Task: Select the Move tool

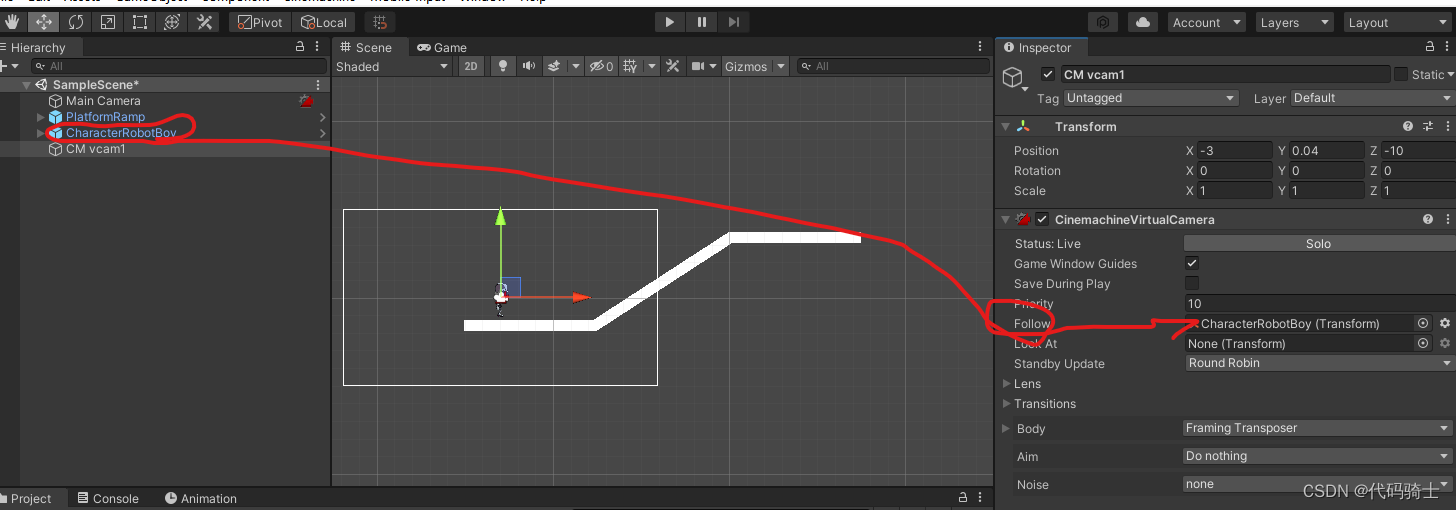Action: pos(42,22)
